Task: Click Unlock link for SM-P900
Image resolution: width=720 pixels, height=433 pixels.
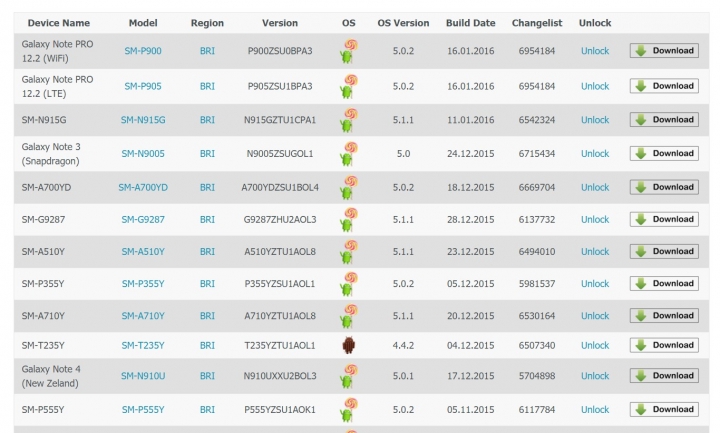Action: [x=595, y=51]
